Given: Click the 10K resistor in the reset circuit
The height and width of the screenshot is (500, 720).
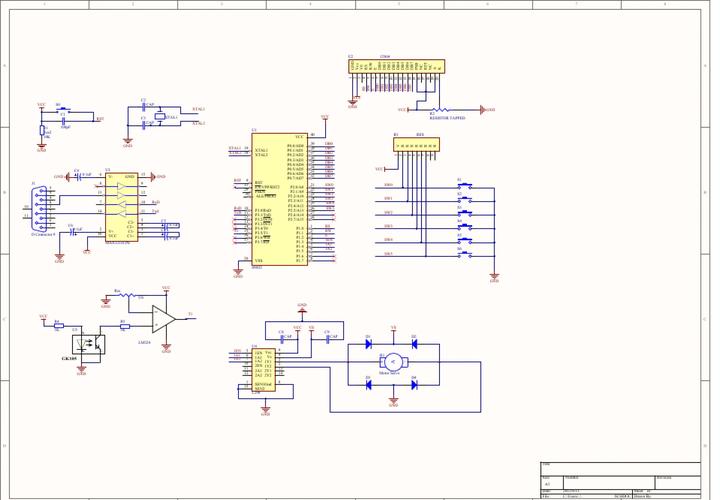Looking at the screenshot, I should point(42,130).
